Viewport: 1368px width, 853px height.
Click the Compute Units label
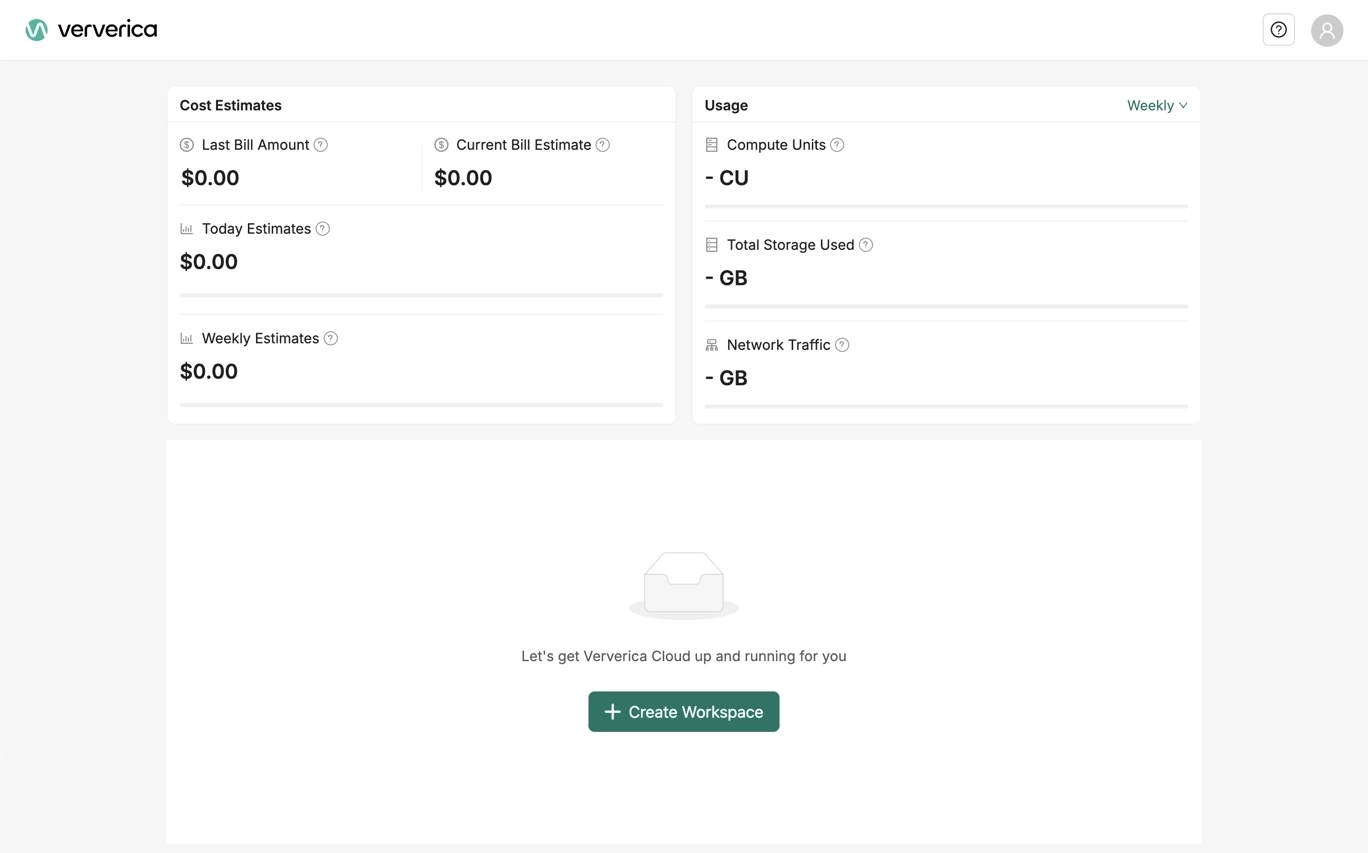tap(776, 145)
